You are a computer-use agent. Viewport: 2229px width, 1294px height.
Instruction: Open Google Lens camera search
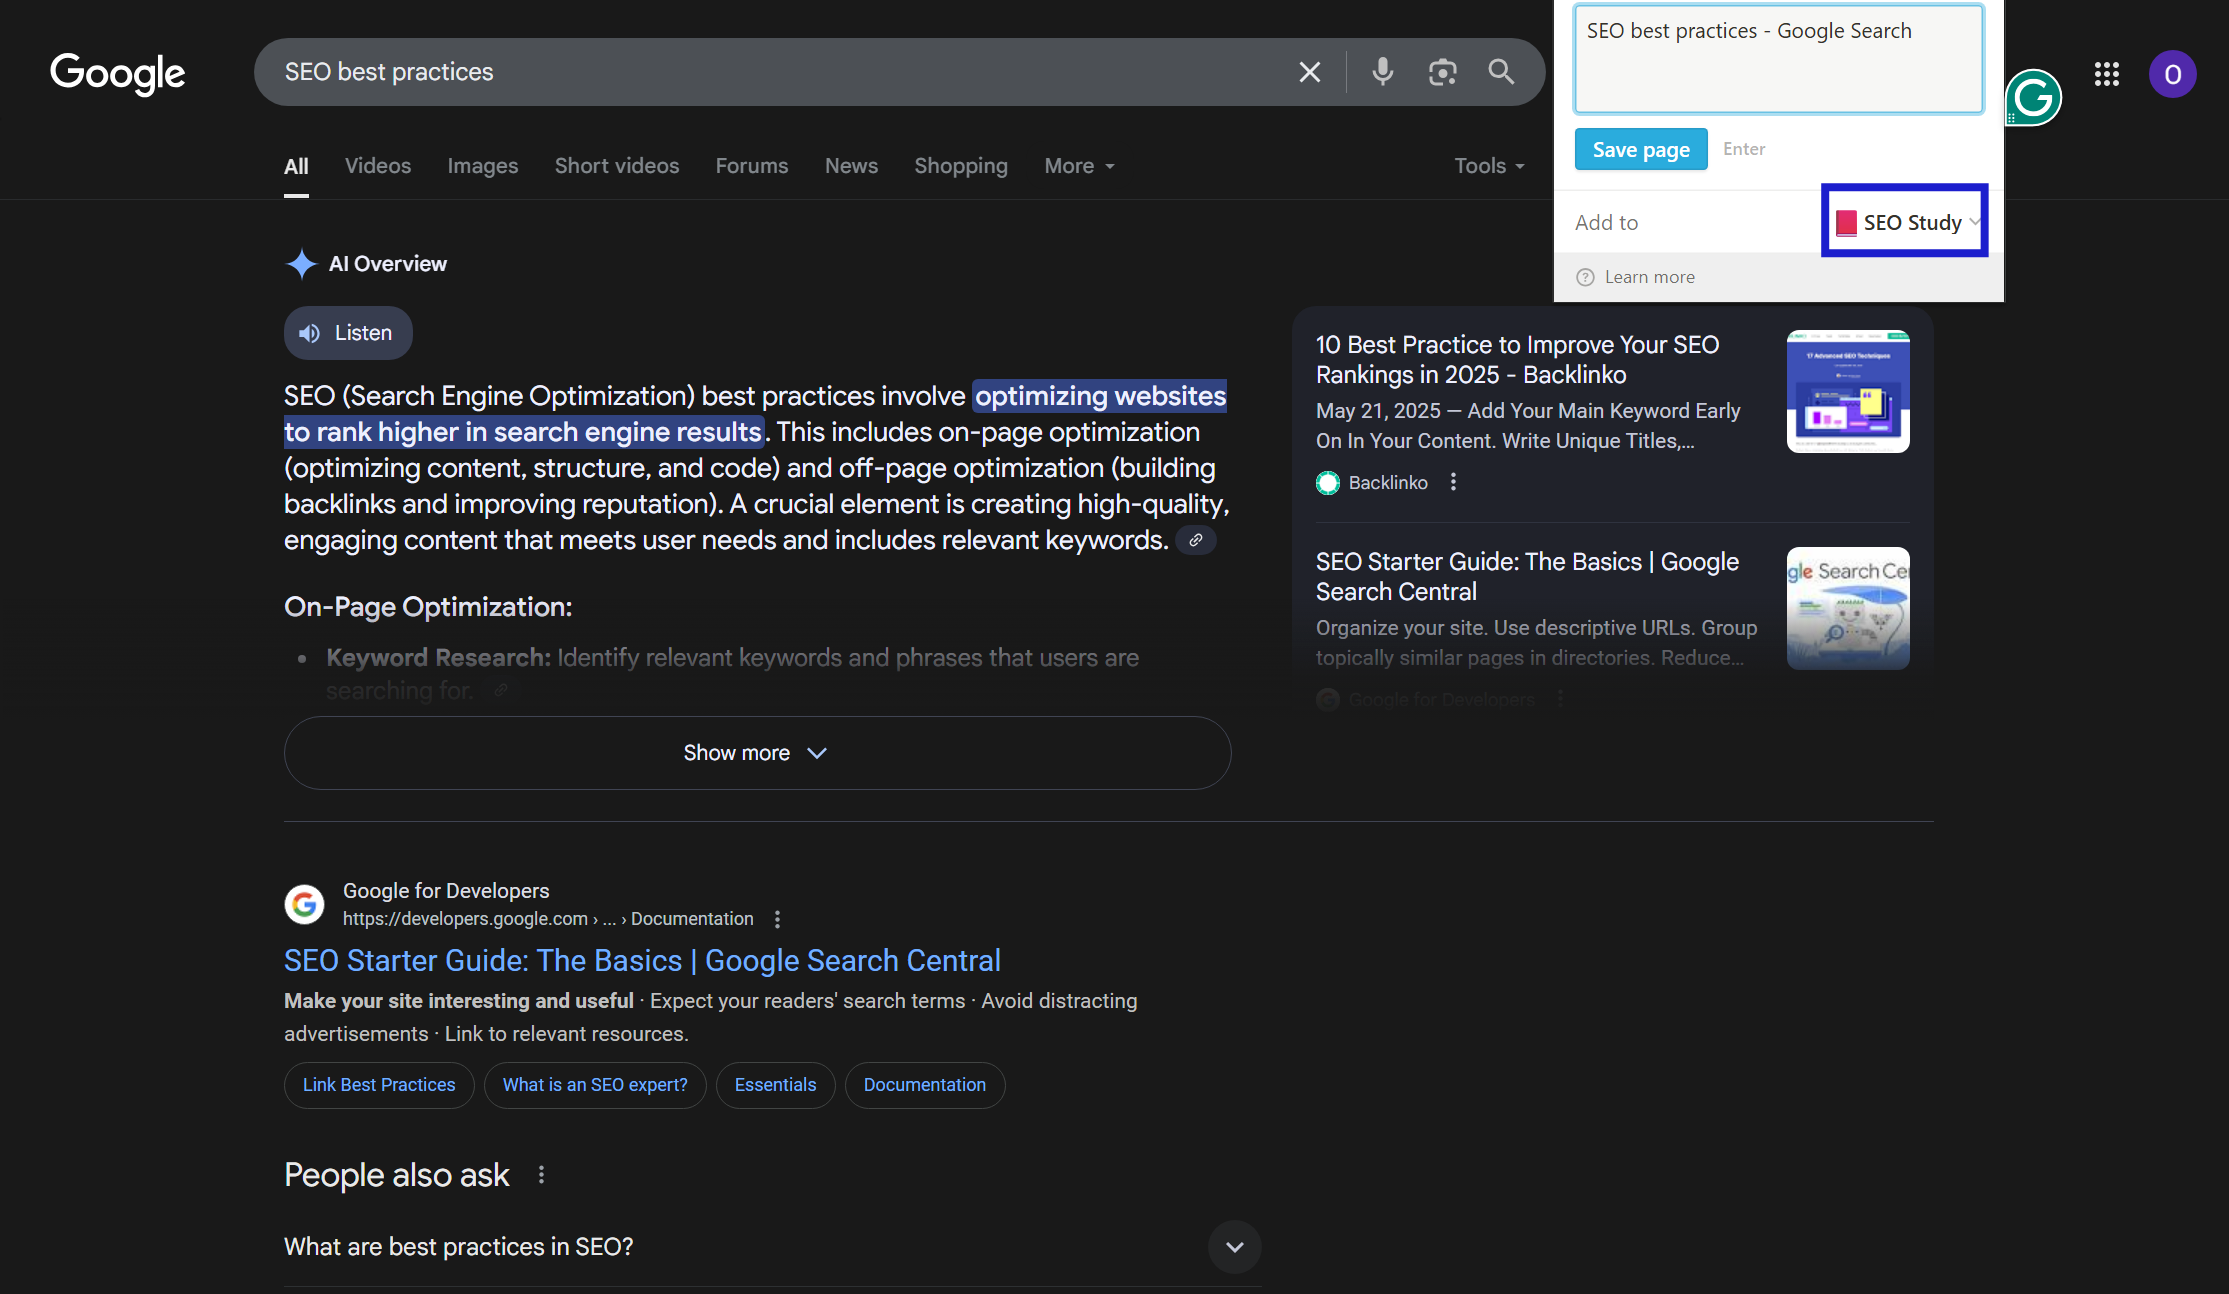click(1443, 71)
